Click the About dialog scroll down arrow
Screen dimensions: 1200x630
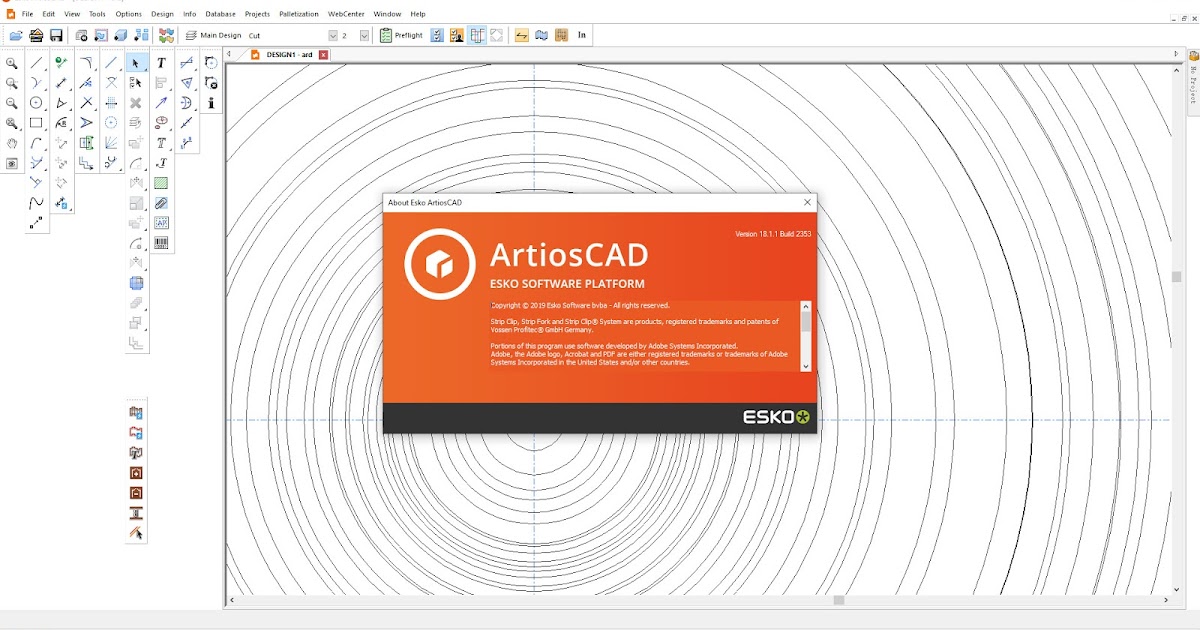click(806, 366)
